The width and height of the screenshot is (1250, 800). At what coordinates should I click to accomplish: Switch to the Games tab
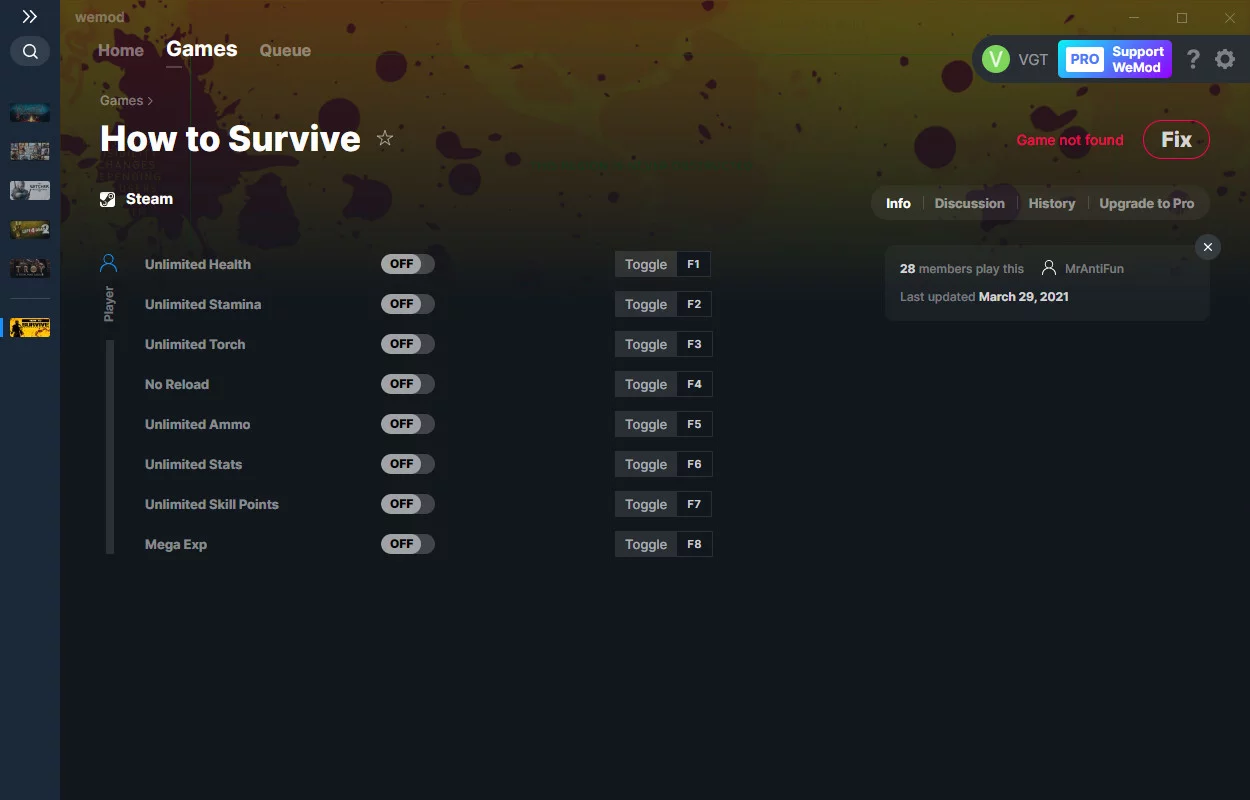tap(202, 49)
